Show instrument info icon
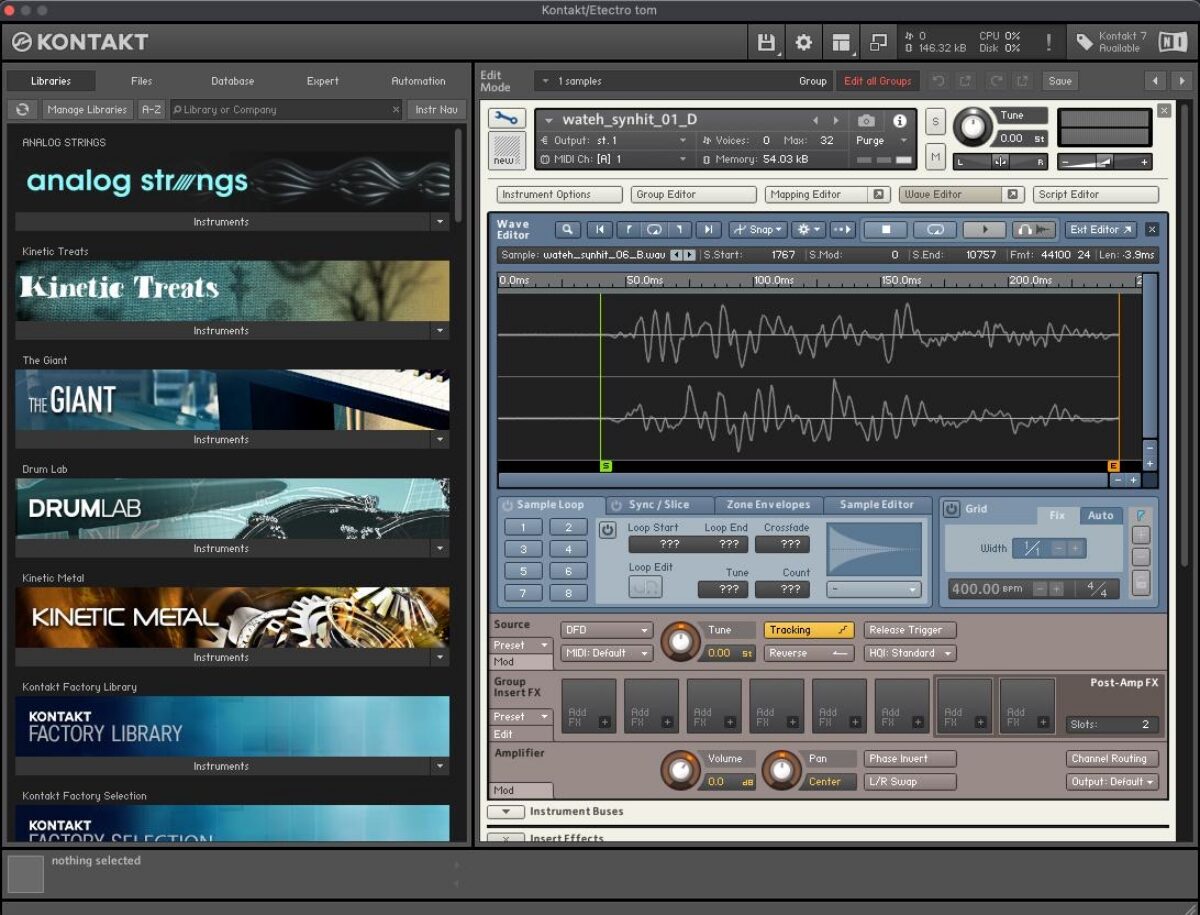 899,120
